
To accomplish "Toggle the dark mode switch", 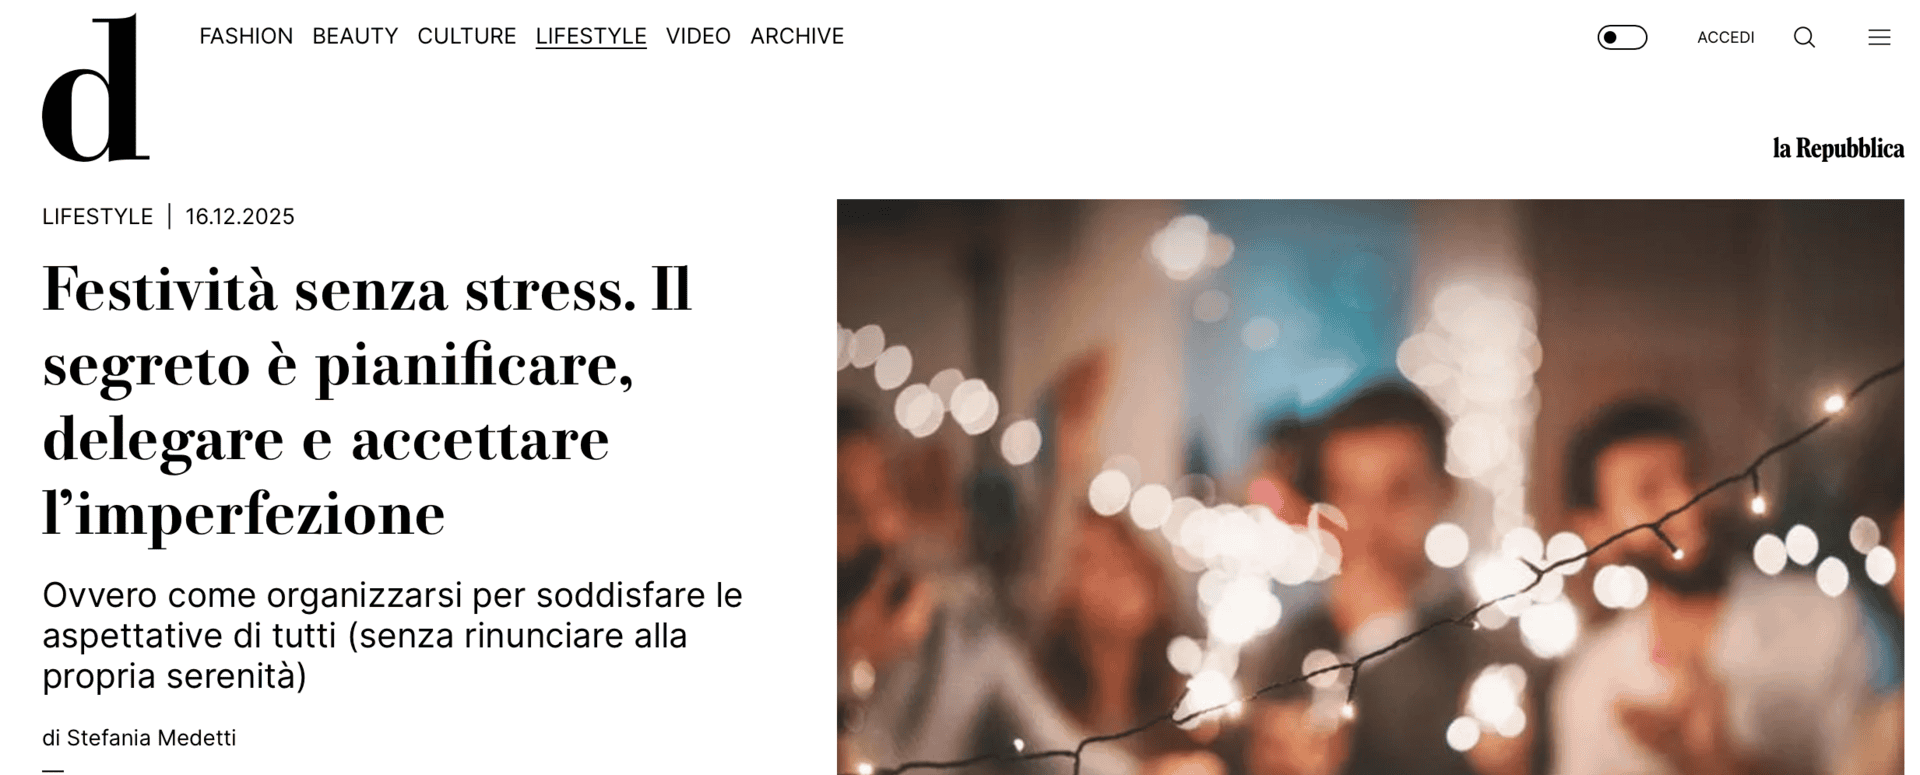I will (1622, 37).
